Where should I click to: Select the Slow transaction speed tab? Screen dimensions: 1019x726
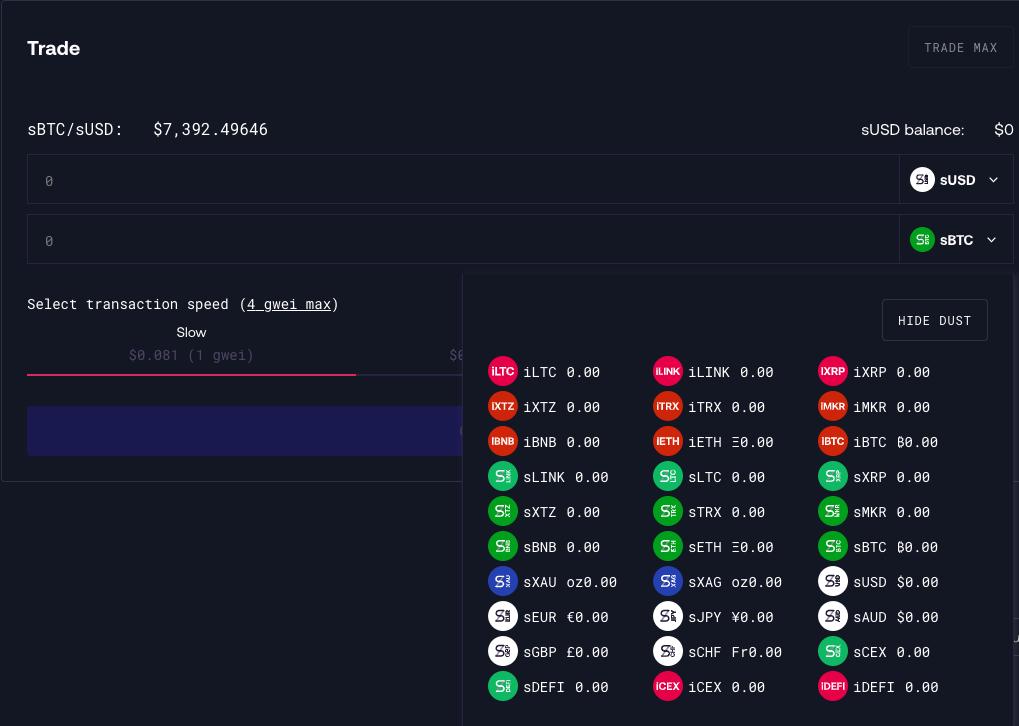point(191,343)
